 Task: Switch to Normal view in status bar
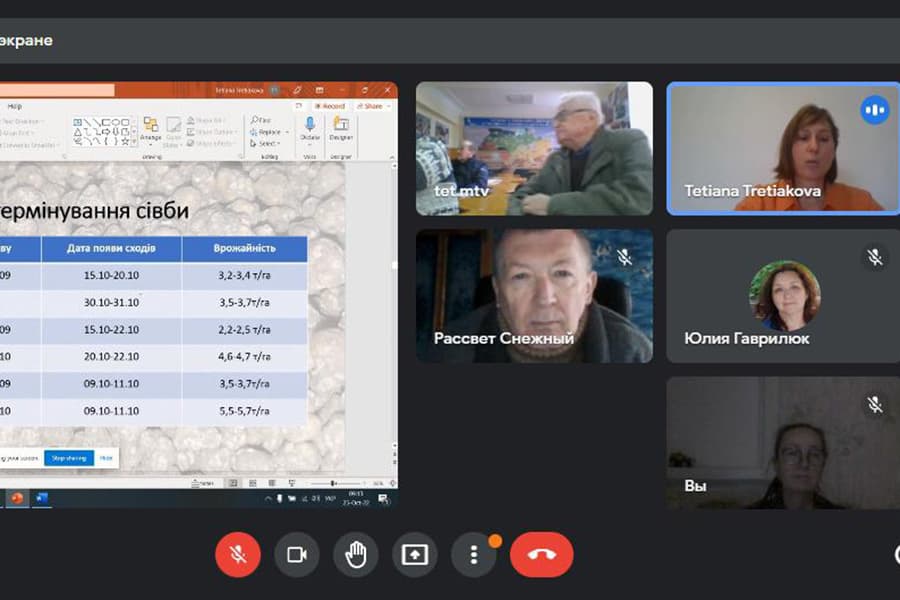tap(233, 483)
